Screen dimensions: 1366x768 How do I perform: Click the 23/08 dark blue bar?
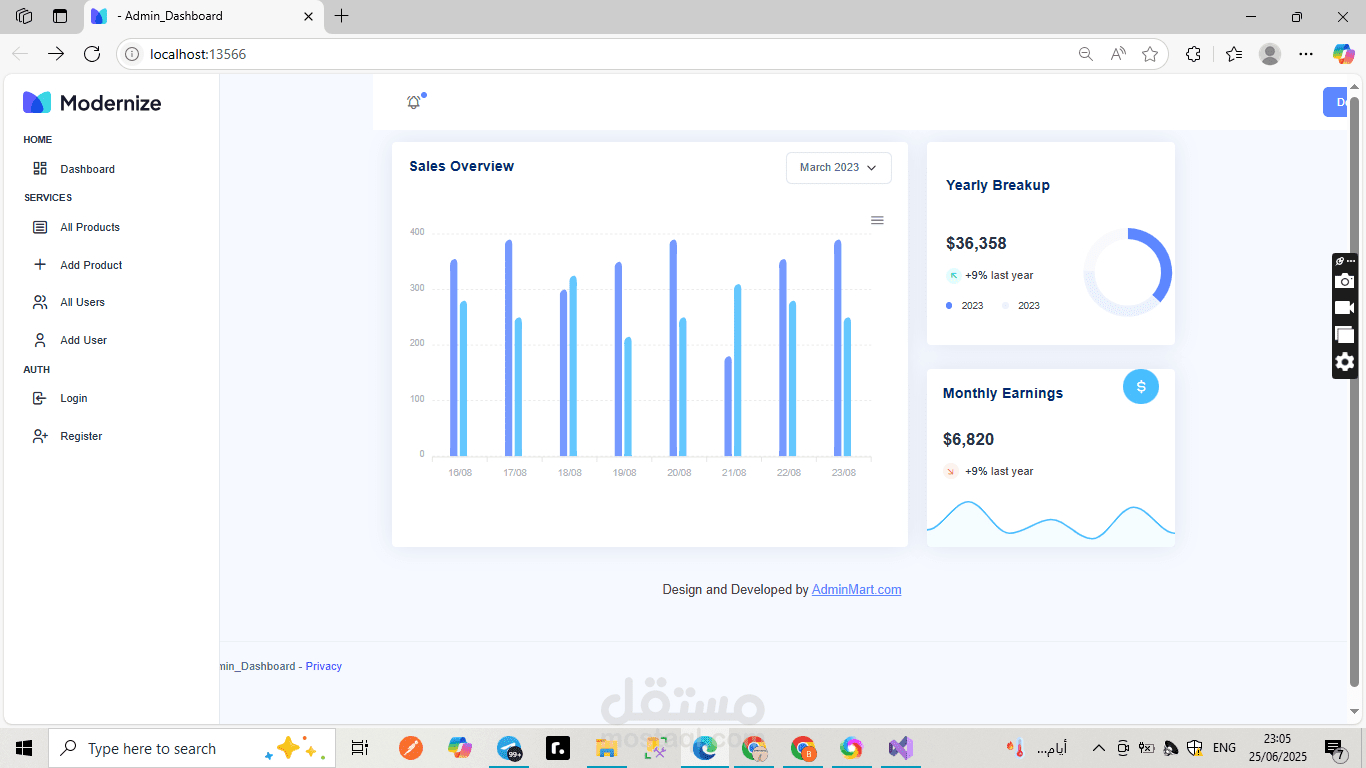click(x=838, y=348)
